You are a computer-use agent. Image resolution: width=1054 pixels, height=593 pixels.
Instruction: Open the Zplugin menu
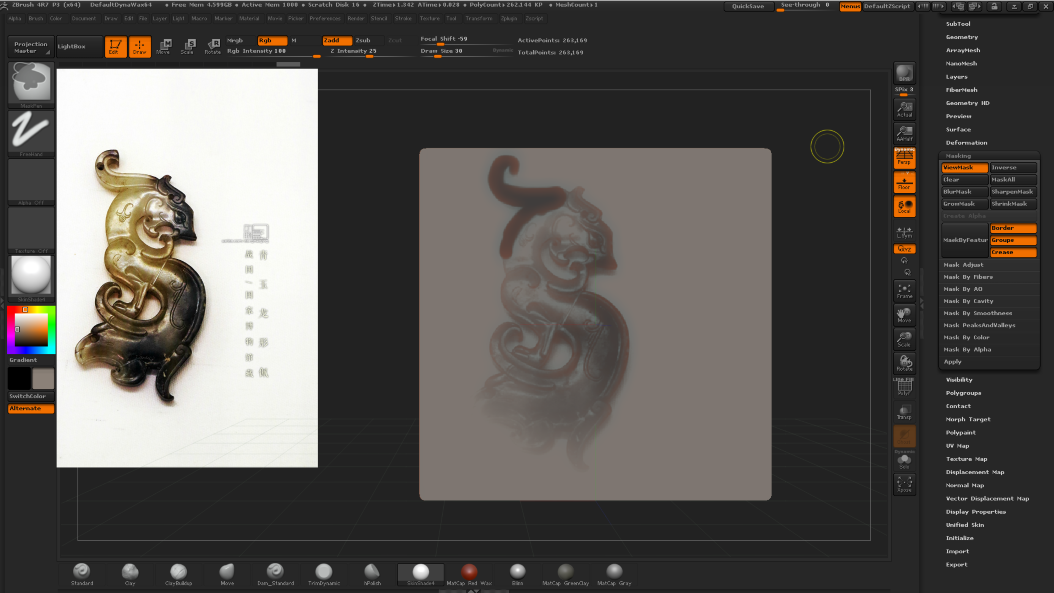click(509, 18)
